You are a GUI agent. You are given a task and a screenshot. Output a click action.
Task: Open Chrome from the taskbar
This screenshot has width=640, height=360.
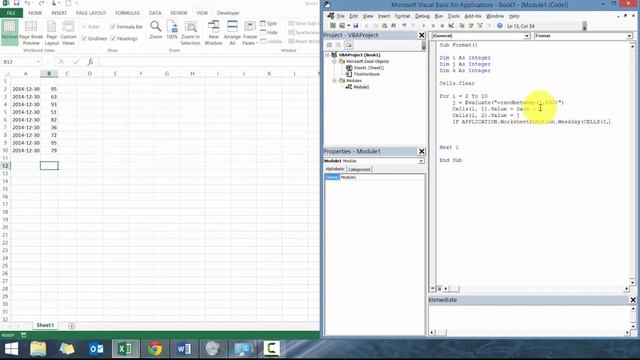click(x=155, y=349)
